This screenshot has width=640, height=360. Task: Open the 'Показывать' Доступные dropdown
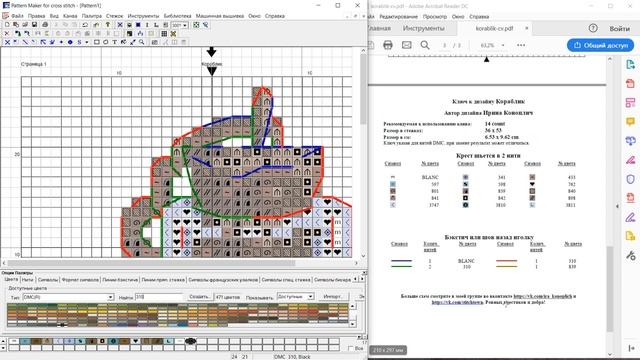311,296
